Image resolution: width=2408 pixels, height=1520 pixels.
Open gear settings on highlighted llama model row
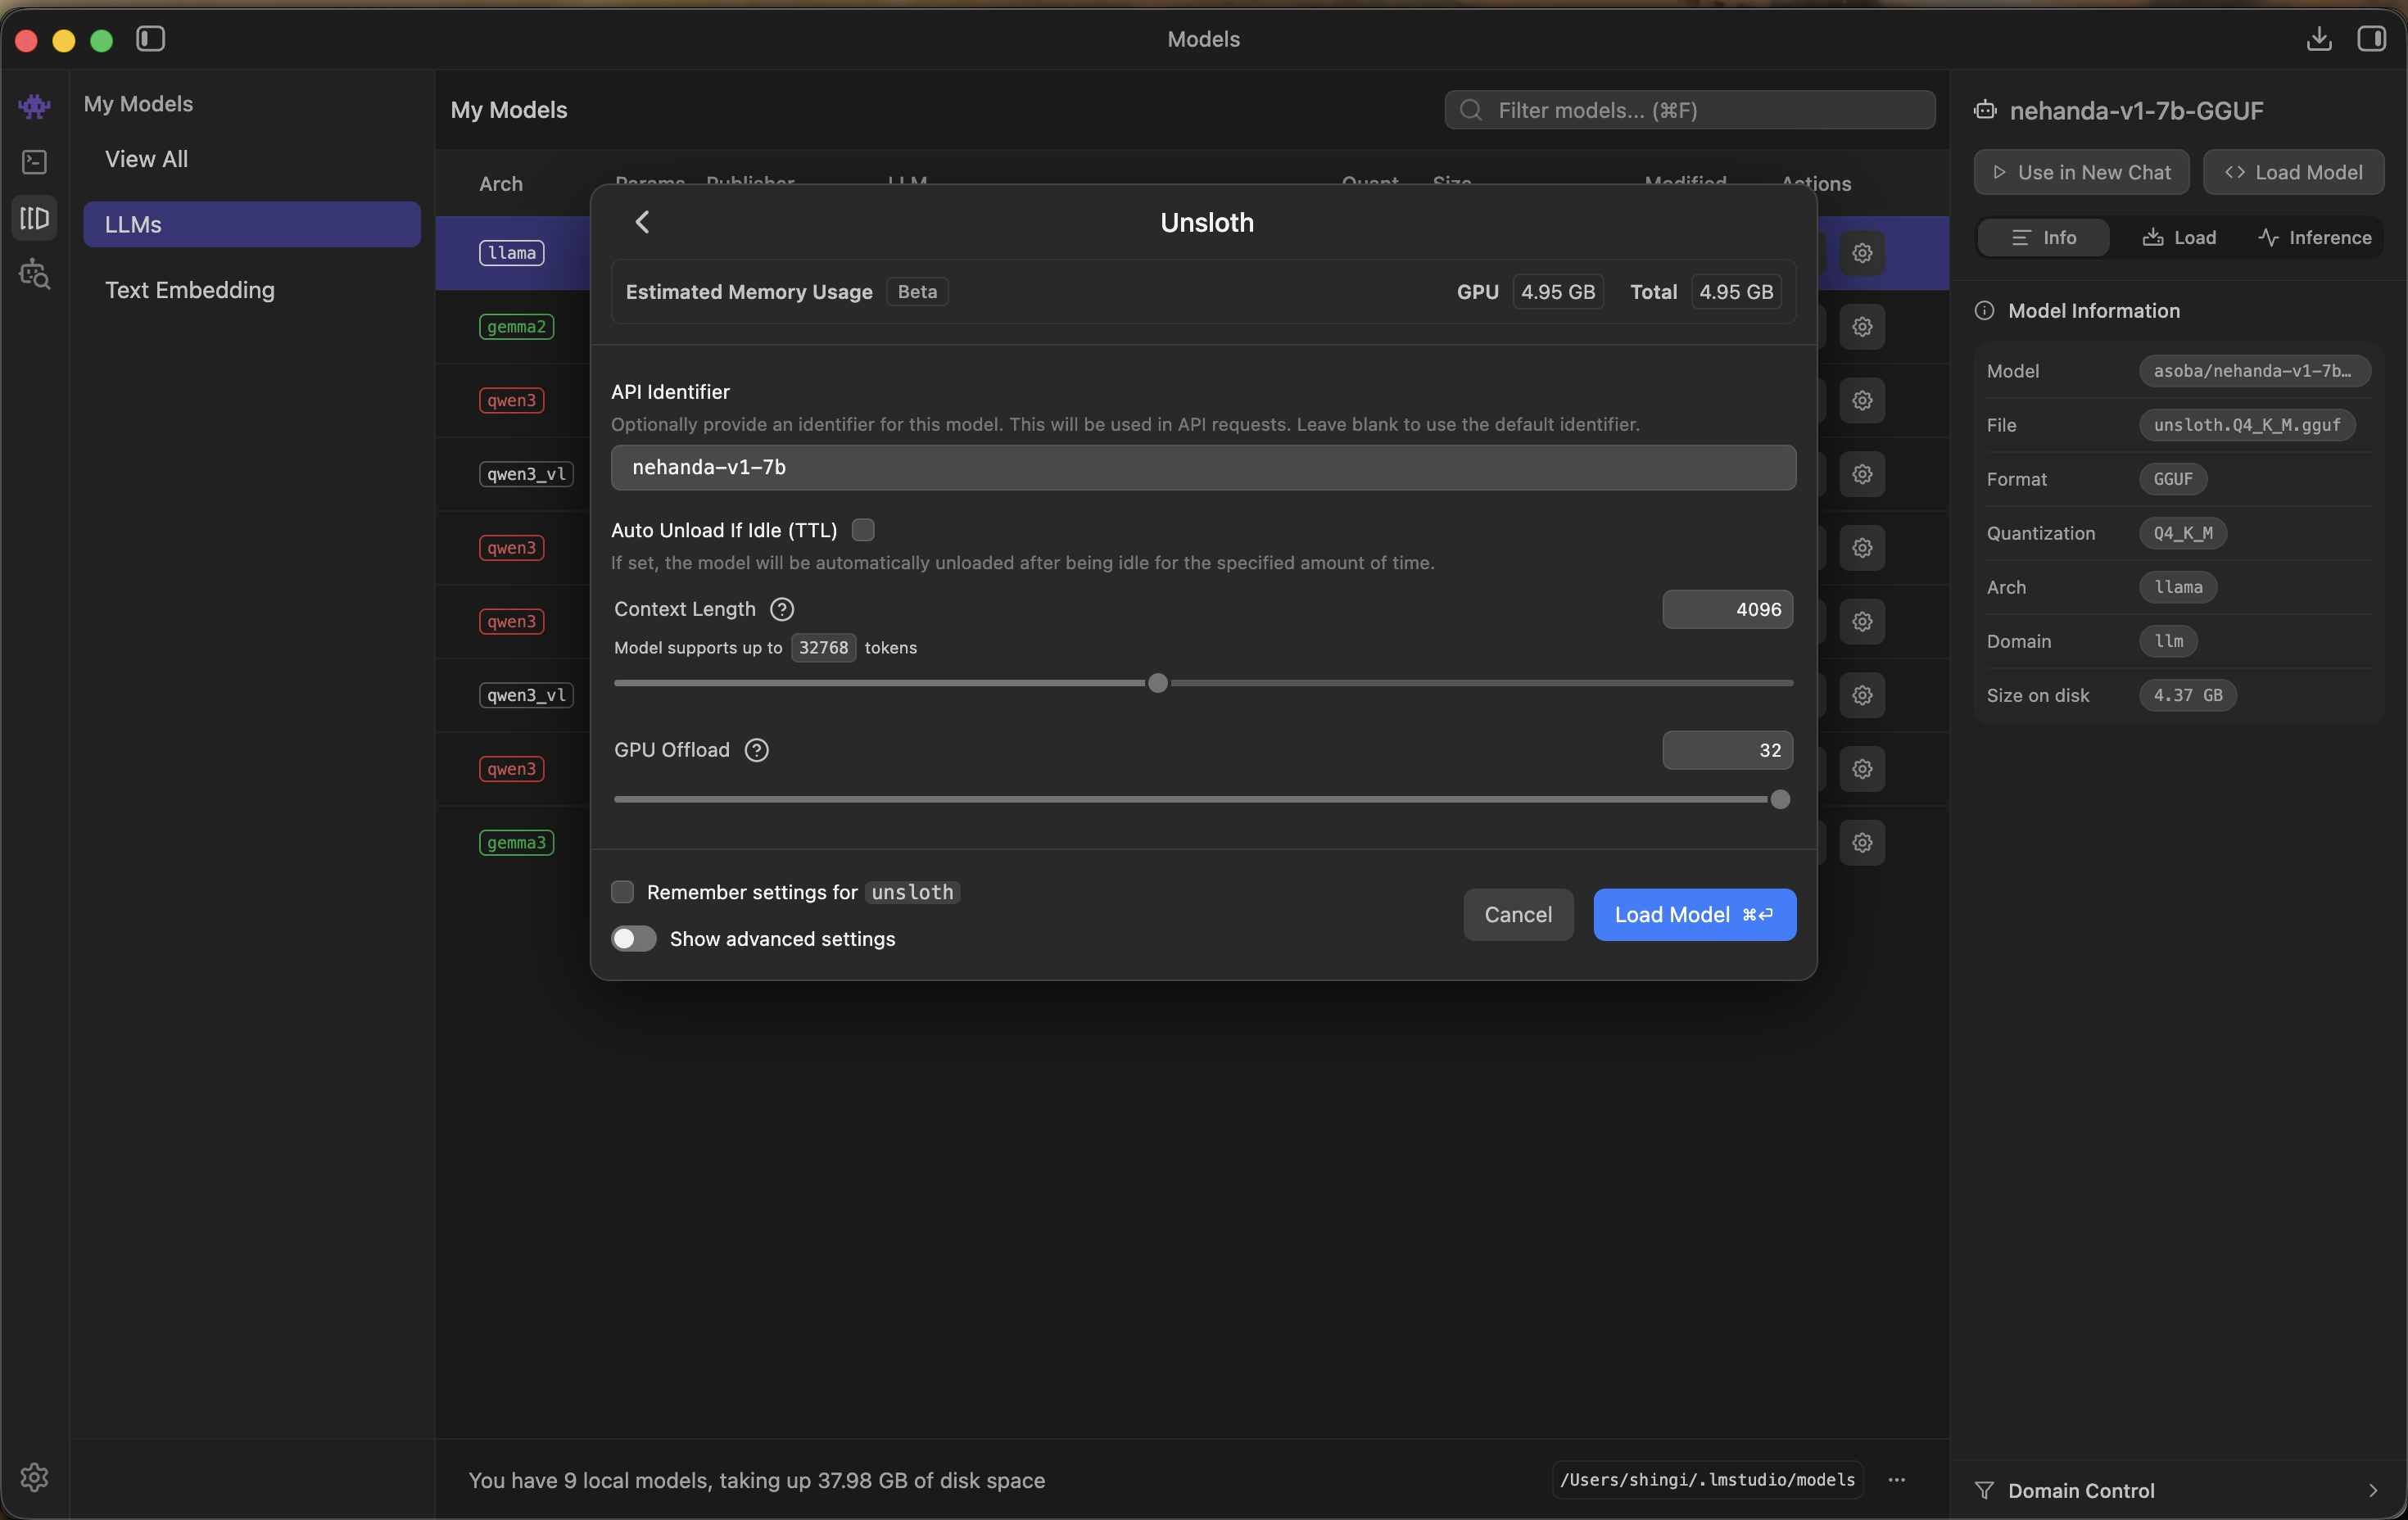click(1862, 253)
